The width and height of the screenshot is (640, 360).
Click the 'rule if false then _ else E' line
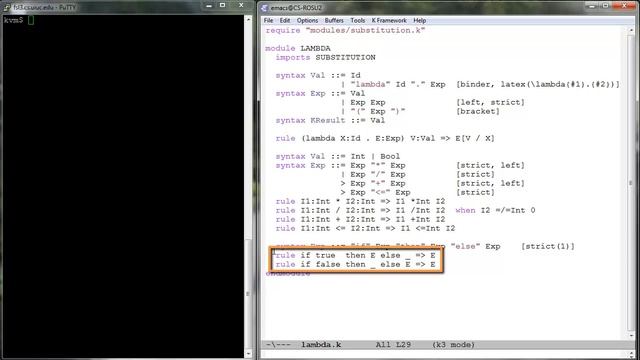point(355,264)
